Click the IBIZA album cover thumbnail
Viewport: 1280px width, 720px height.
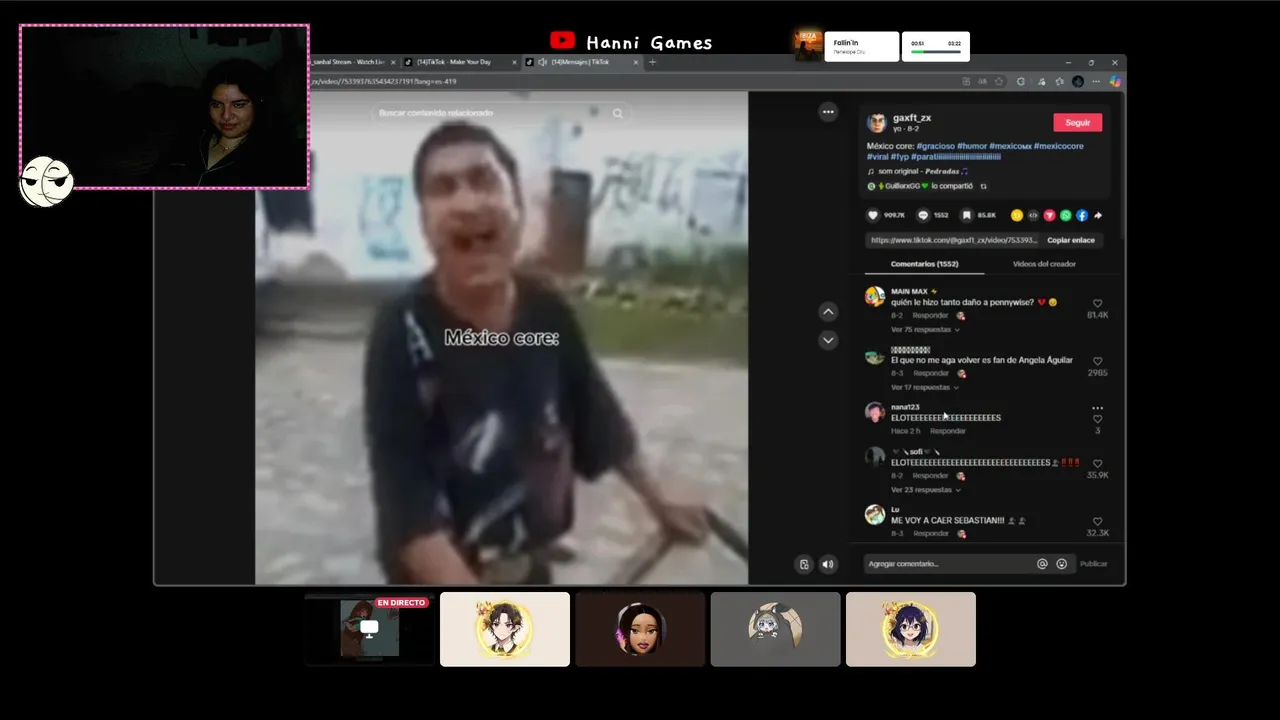(x=808, y=45)
